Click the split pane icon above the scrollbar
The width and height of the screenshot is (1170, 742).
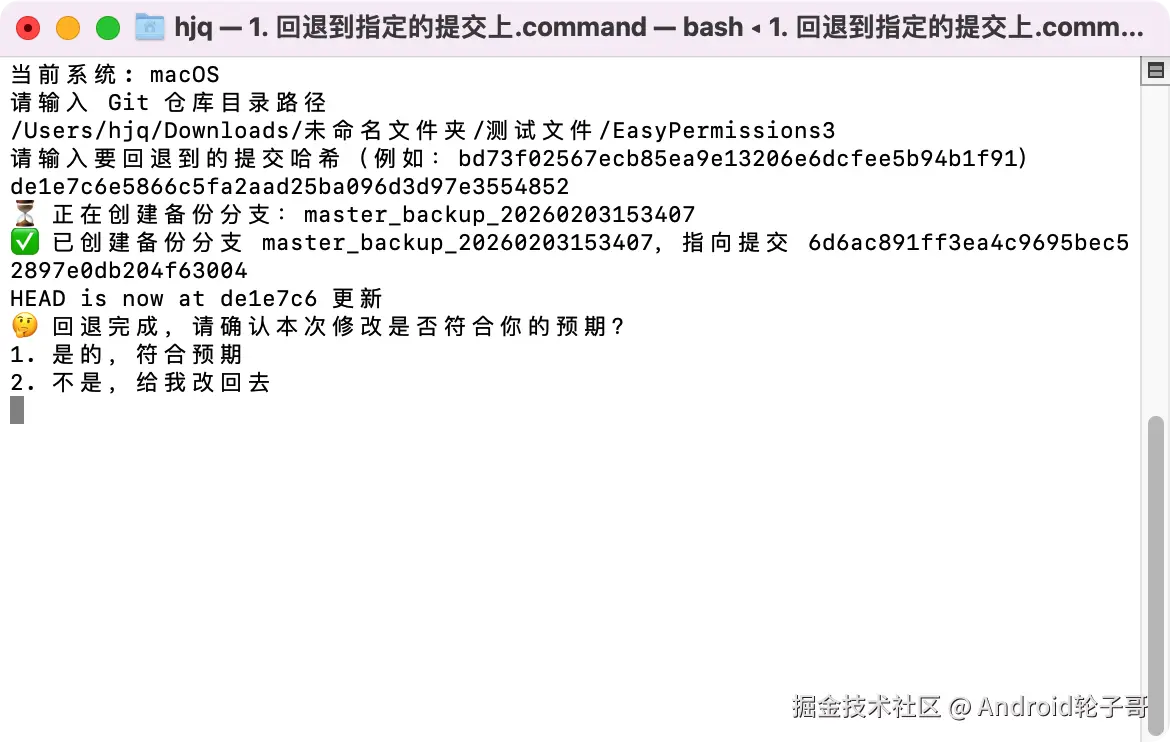[x=1155, y=71]
